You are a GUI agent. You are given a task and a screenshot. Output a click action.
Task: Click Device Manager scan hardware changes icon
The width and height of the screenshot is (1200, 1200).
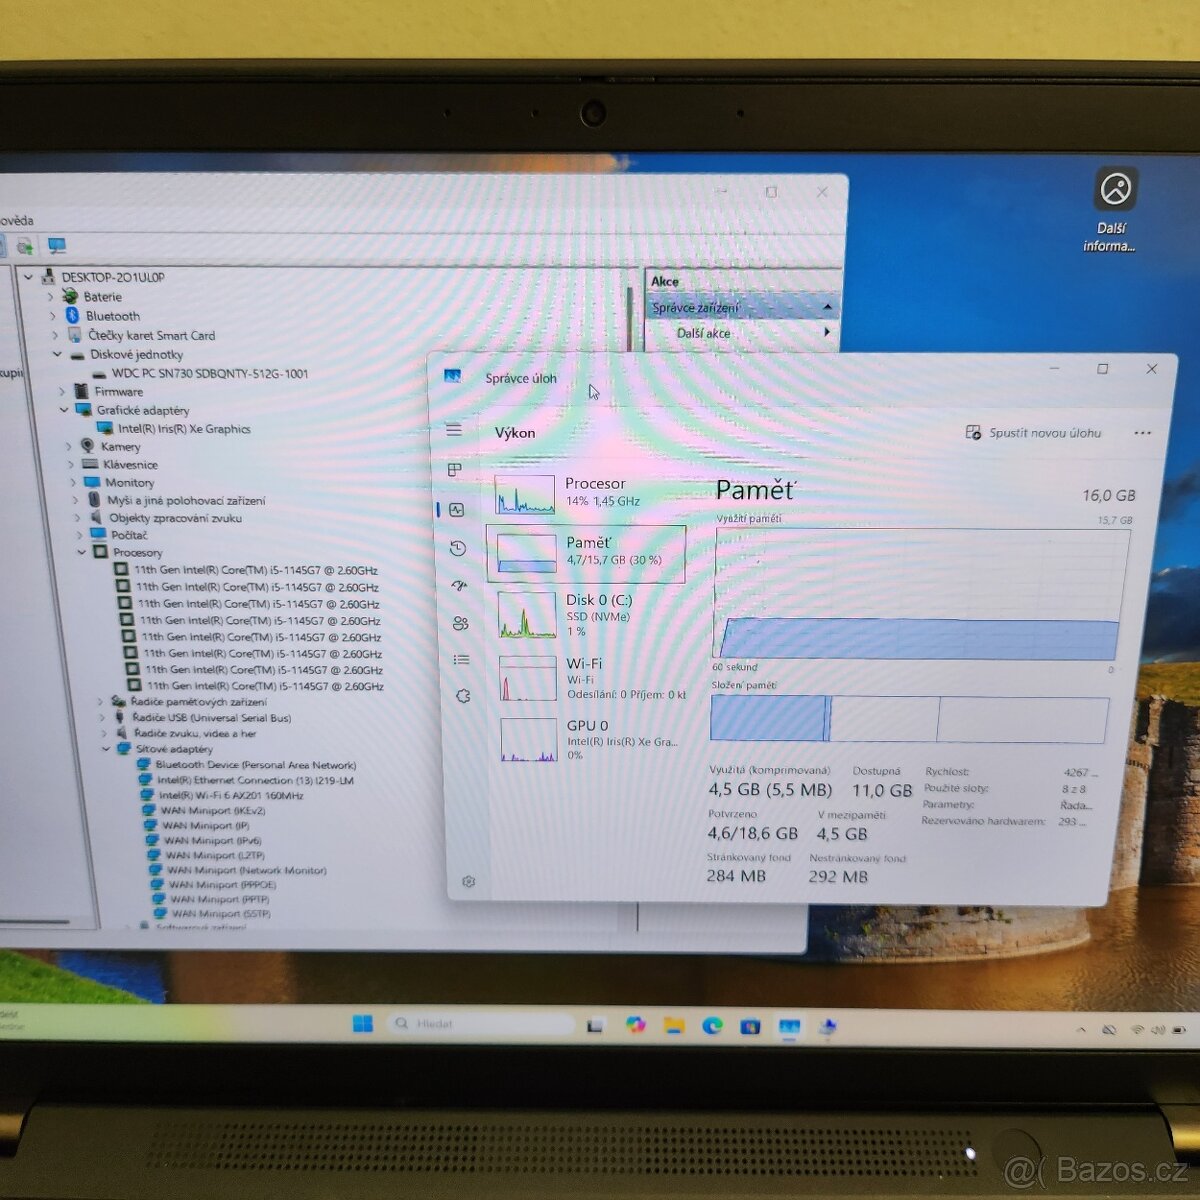point(25,245)
